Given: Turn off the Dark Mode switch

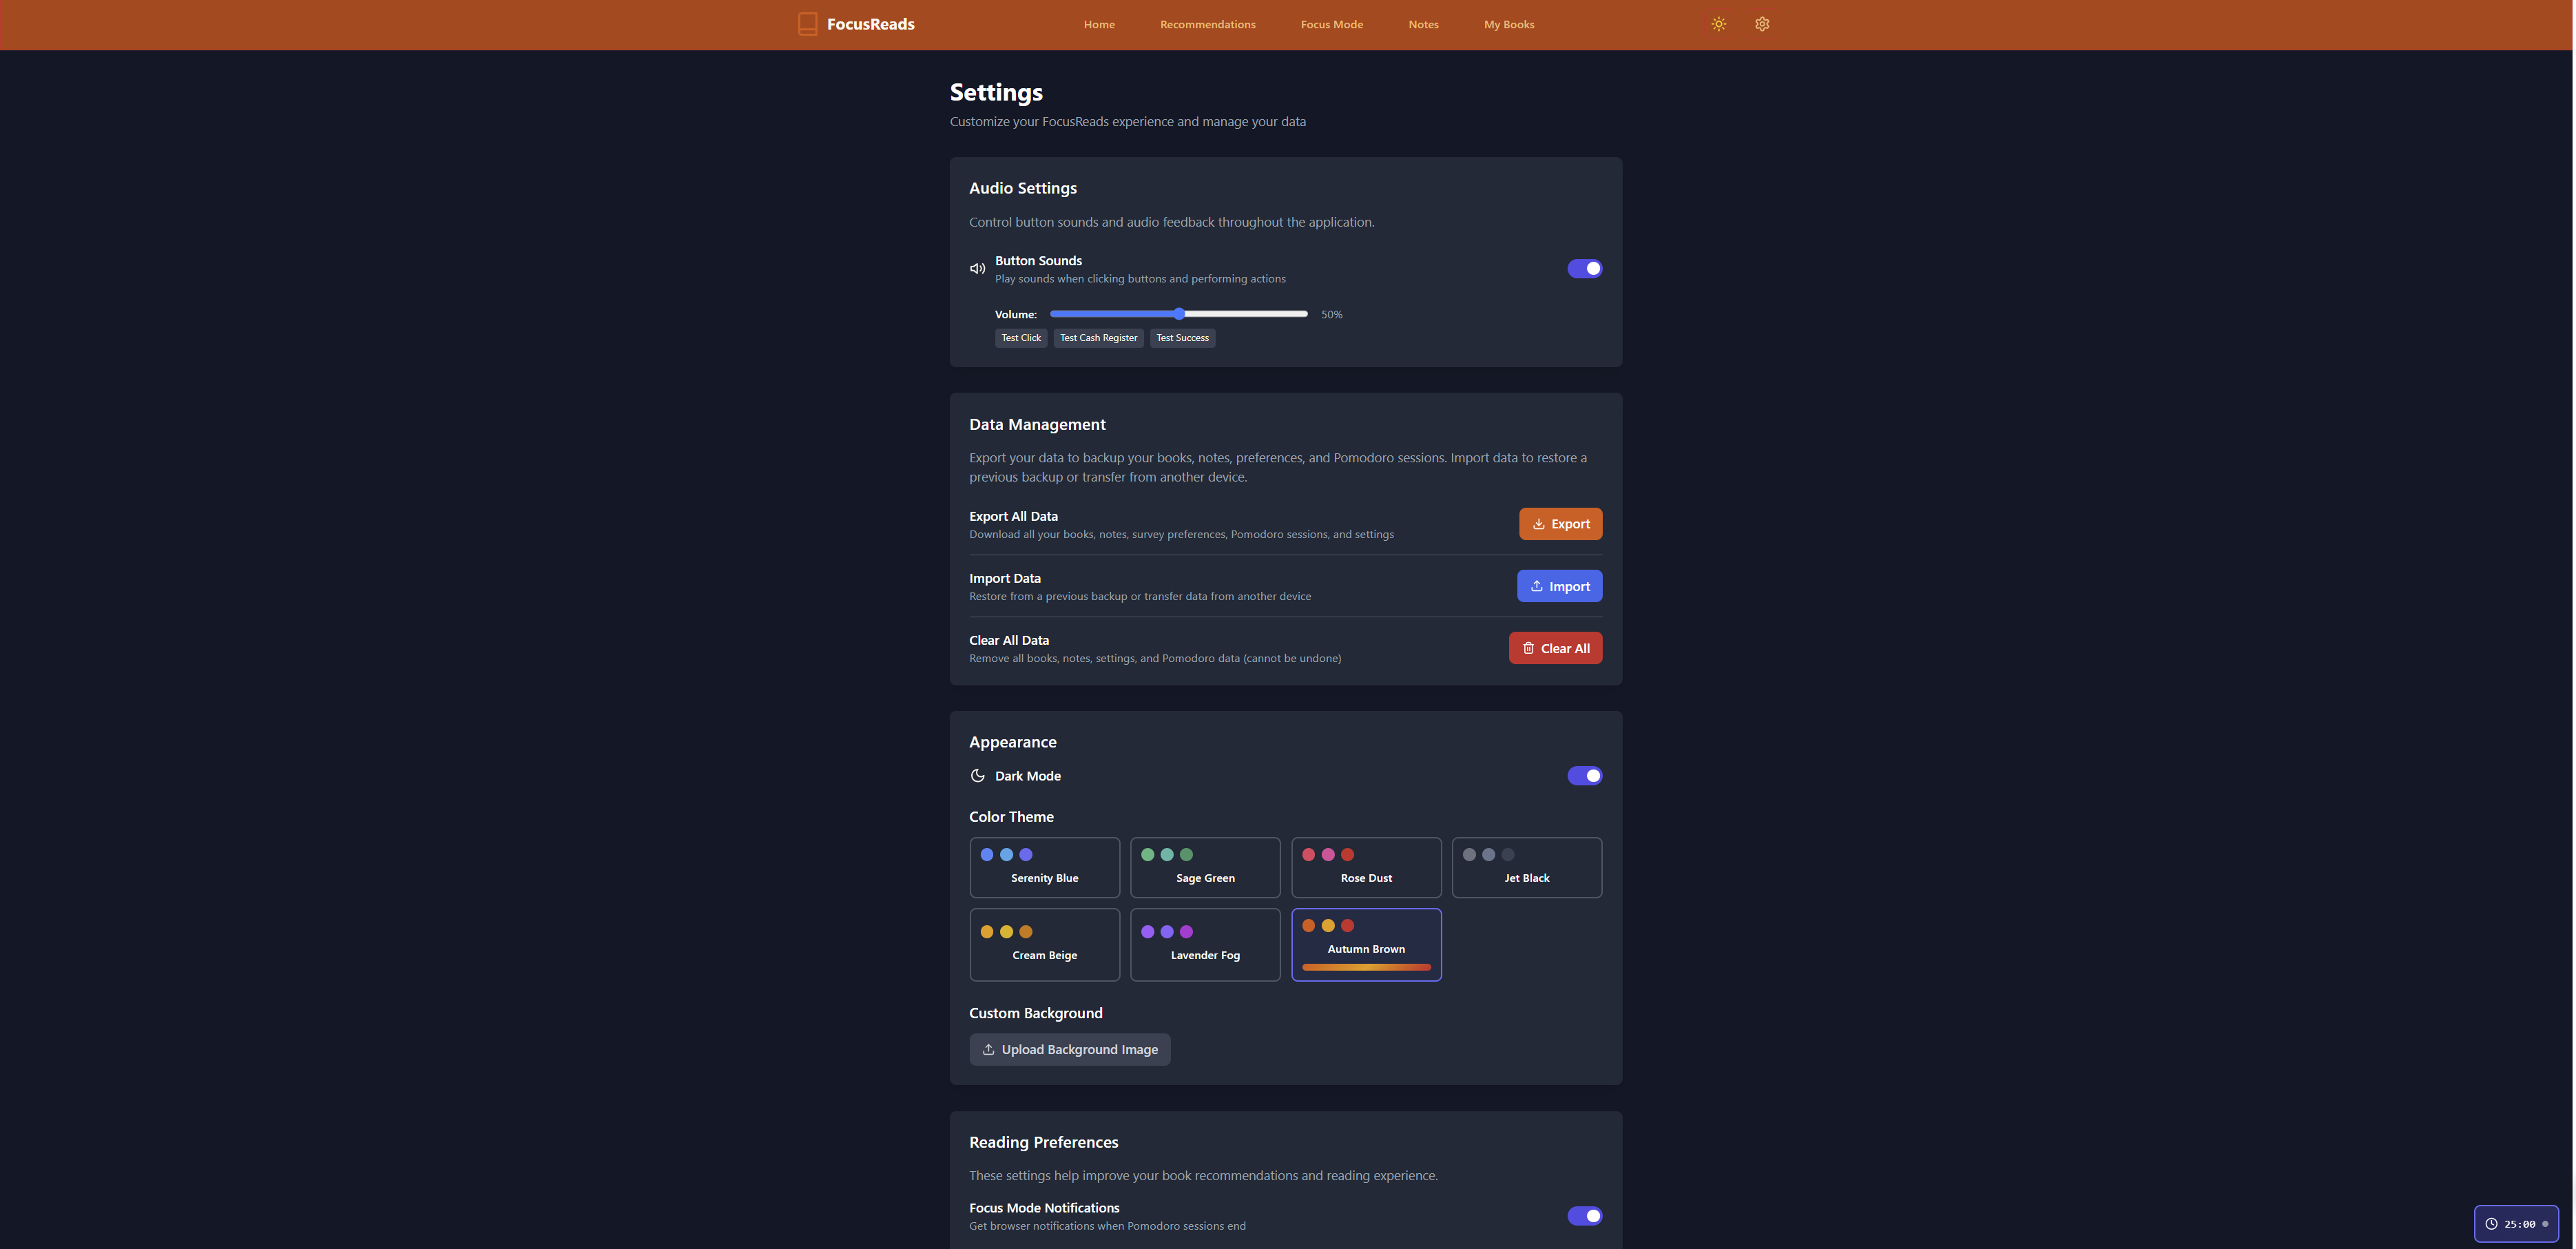Looking at the screenshot, I should pyautogui.click(x=1584, y=776).
